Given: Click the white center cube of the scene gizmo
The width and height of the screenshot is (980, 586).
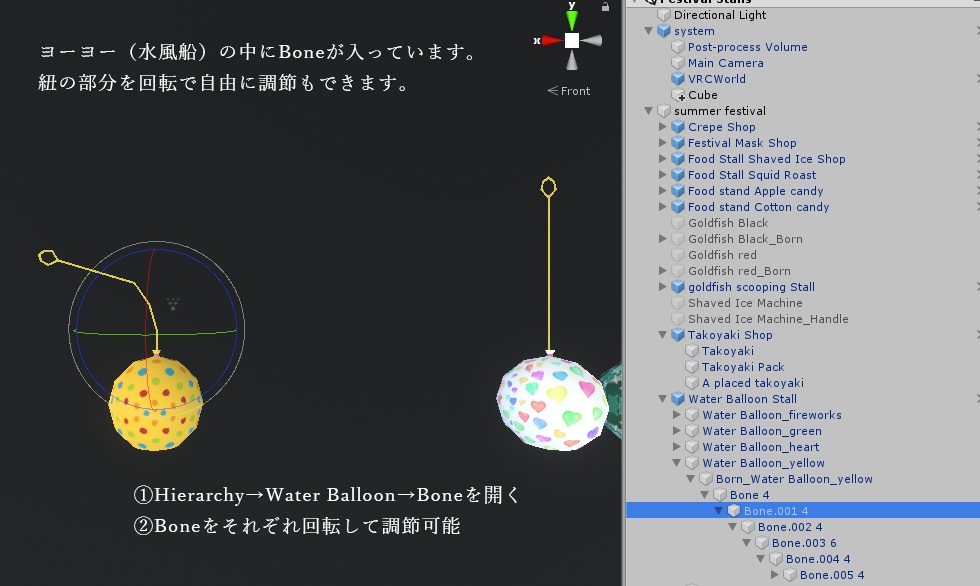Looking at the screenshot, I should point(572,41).
